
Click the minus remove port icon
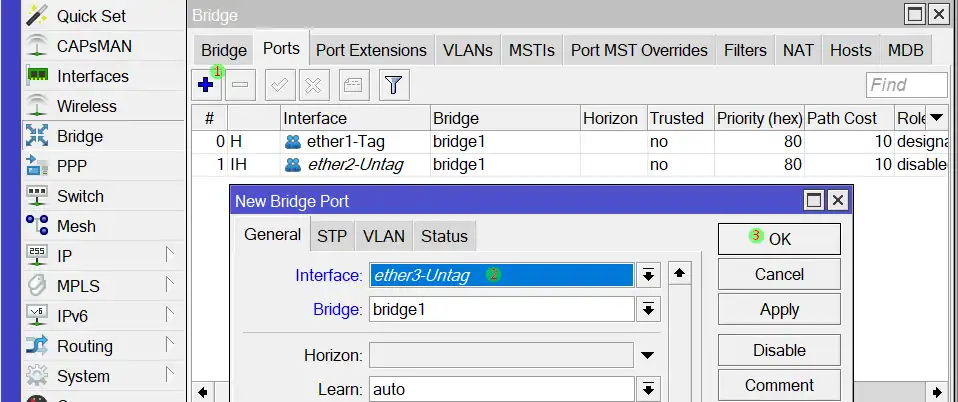point(240,86)
